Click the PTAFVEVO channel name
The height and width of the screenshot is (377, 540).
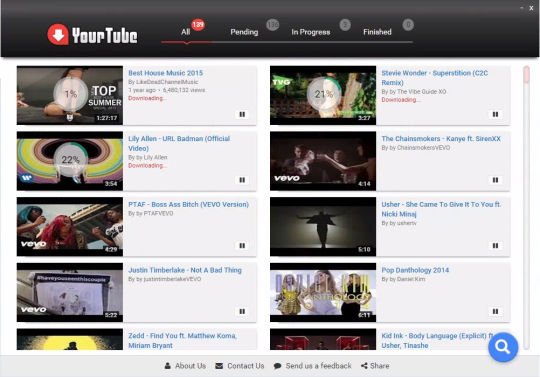coord(158,213)
